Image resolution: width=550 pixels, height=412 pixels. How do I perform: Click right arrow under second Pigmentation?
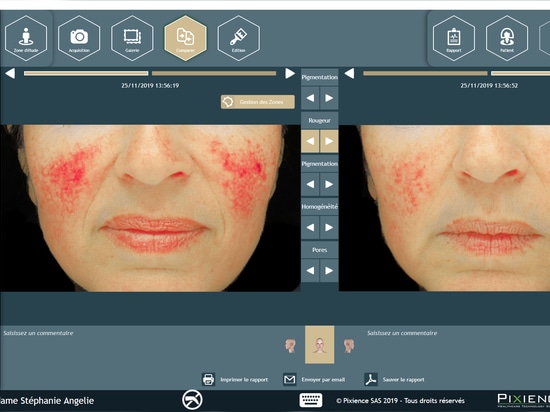(x=329, y=184)
